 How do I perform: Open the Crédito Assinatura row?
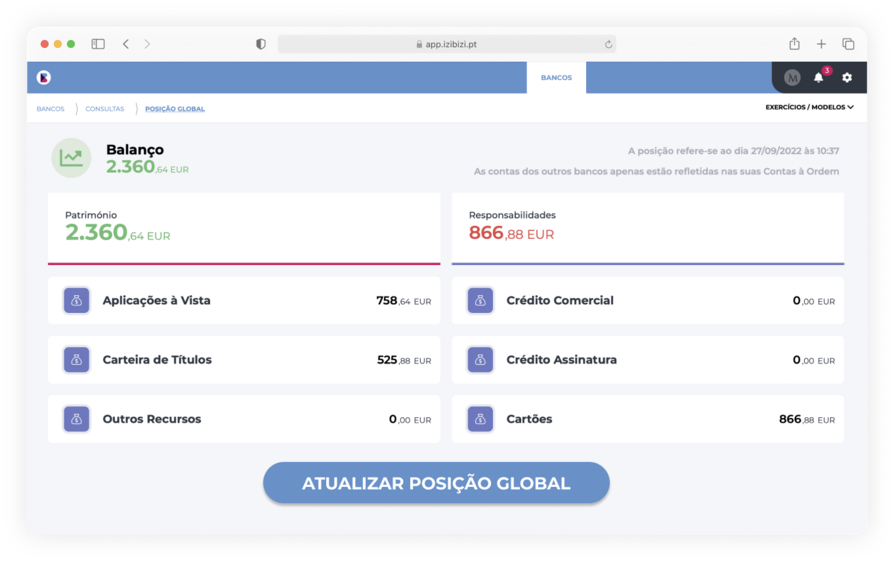(x=648, y=360)
